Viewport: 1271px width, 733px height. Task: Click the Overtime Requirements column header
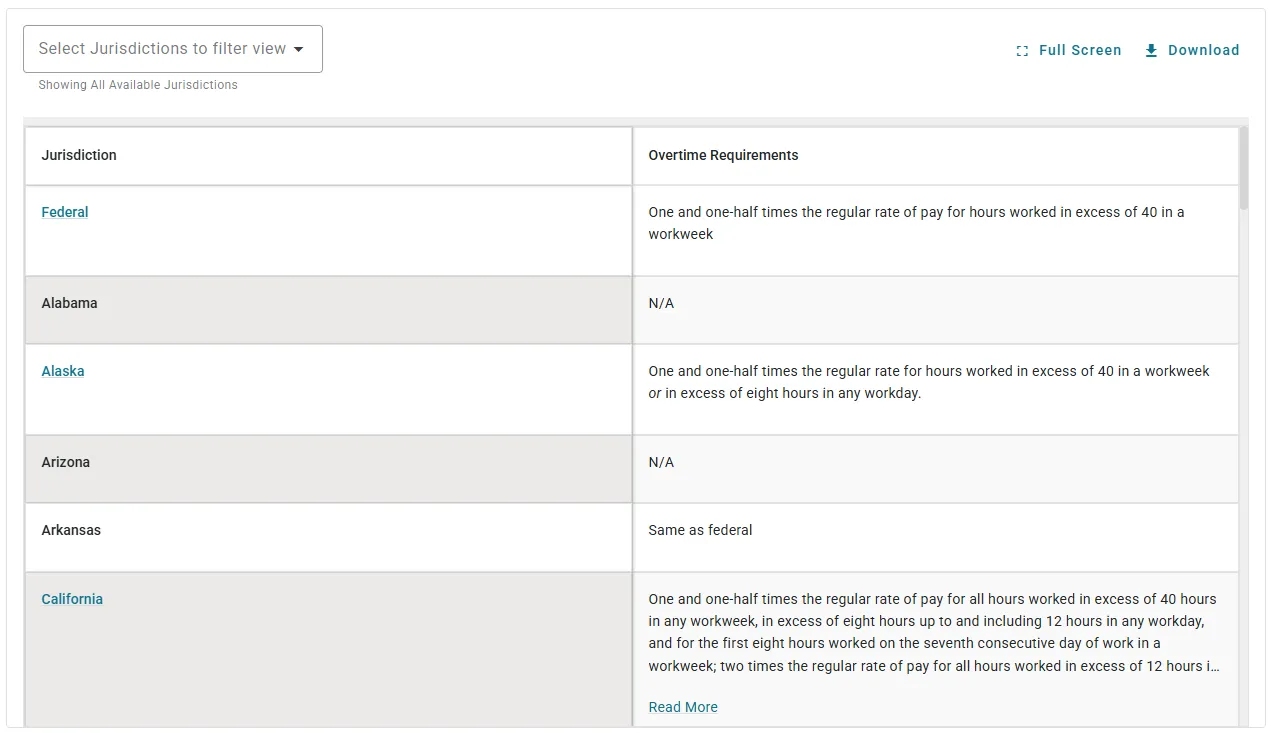(723, 155)
